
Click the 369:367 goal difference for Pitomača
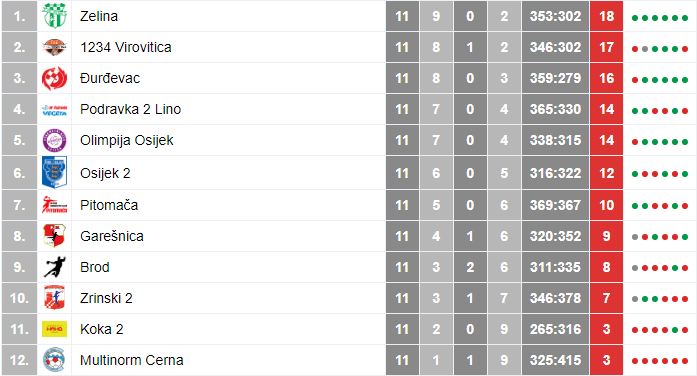[x=555, y=205]
